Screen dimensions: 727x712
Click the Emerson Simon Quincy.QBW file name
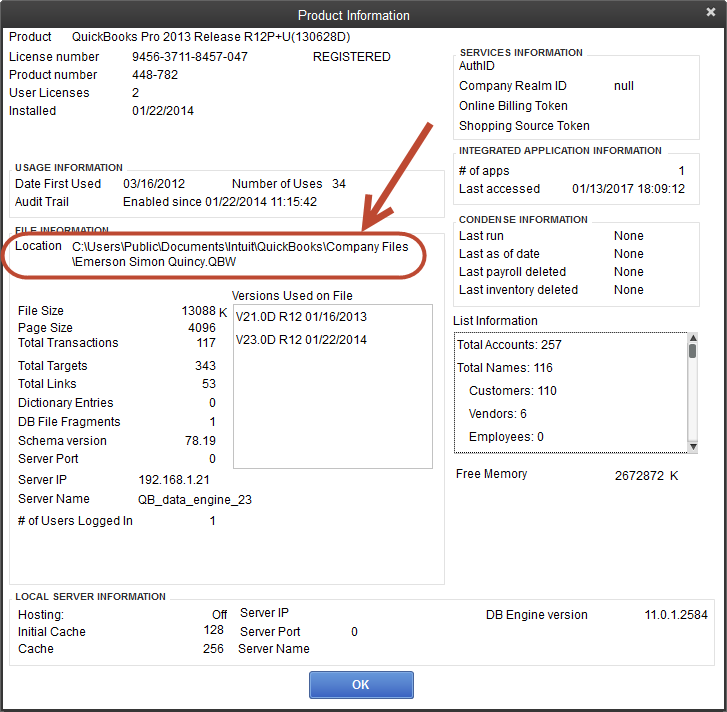tap(155, 262)
